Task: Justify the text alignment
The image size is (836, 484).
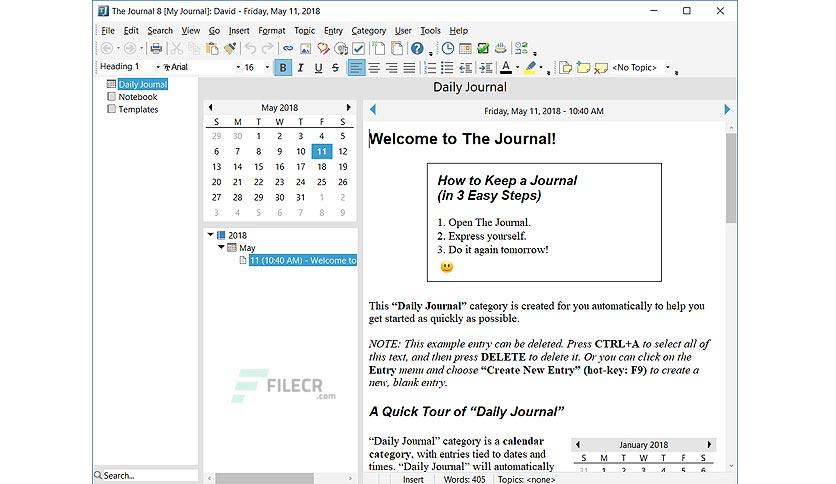Action: point(409,68)
